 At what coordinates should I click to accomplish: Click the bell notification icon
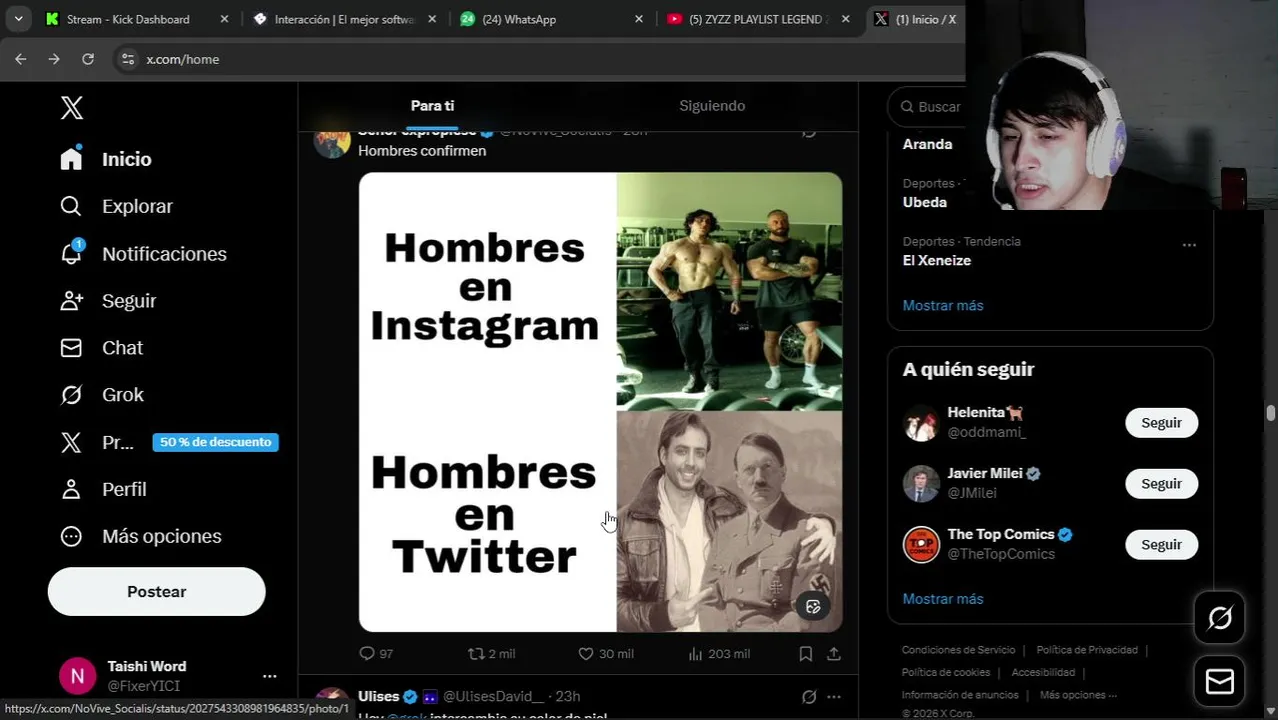click(71, 253)
